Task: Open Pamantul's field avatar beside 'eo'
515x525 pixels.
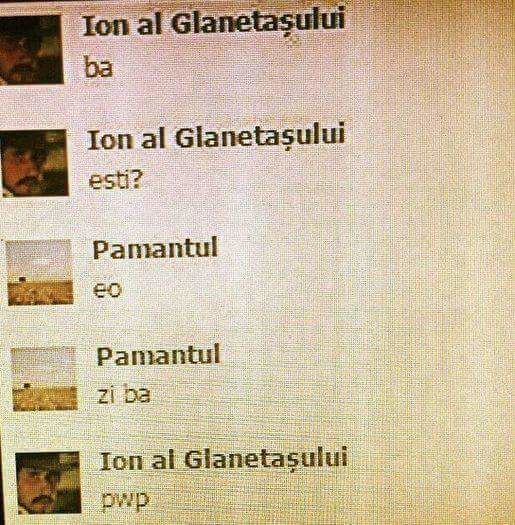Action: 40,272
